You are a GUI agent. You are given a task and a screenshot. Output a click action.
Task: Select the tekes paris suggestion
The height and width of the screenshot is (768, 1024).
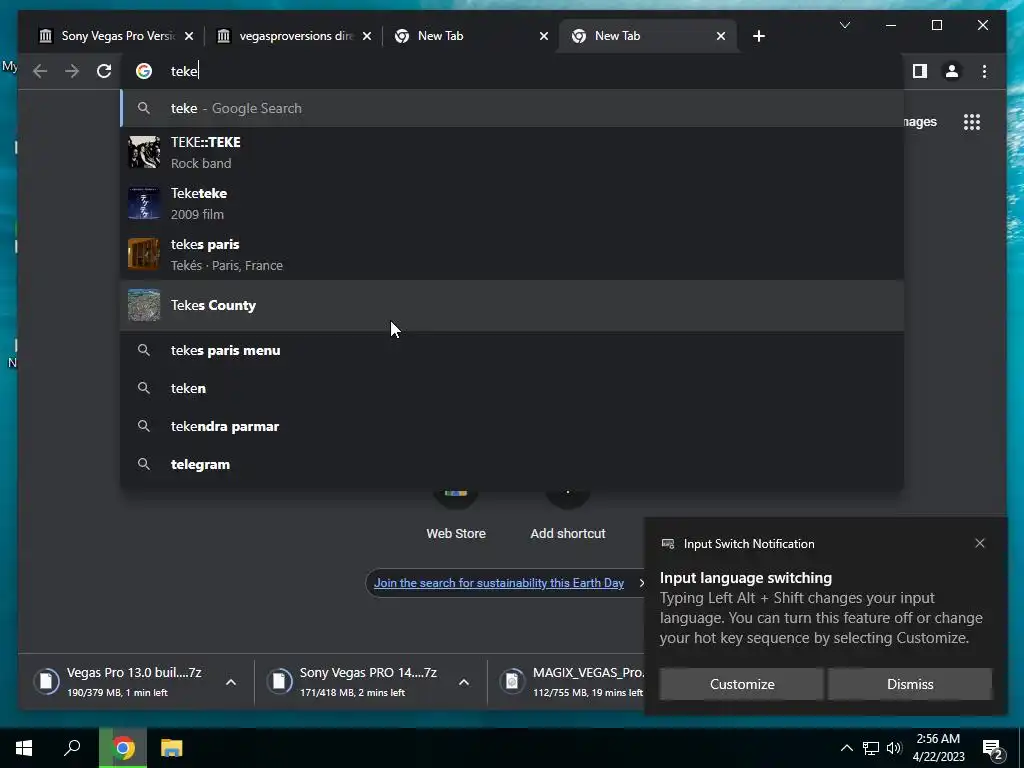pyautogui.click(x=513, y=254)
